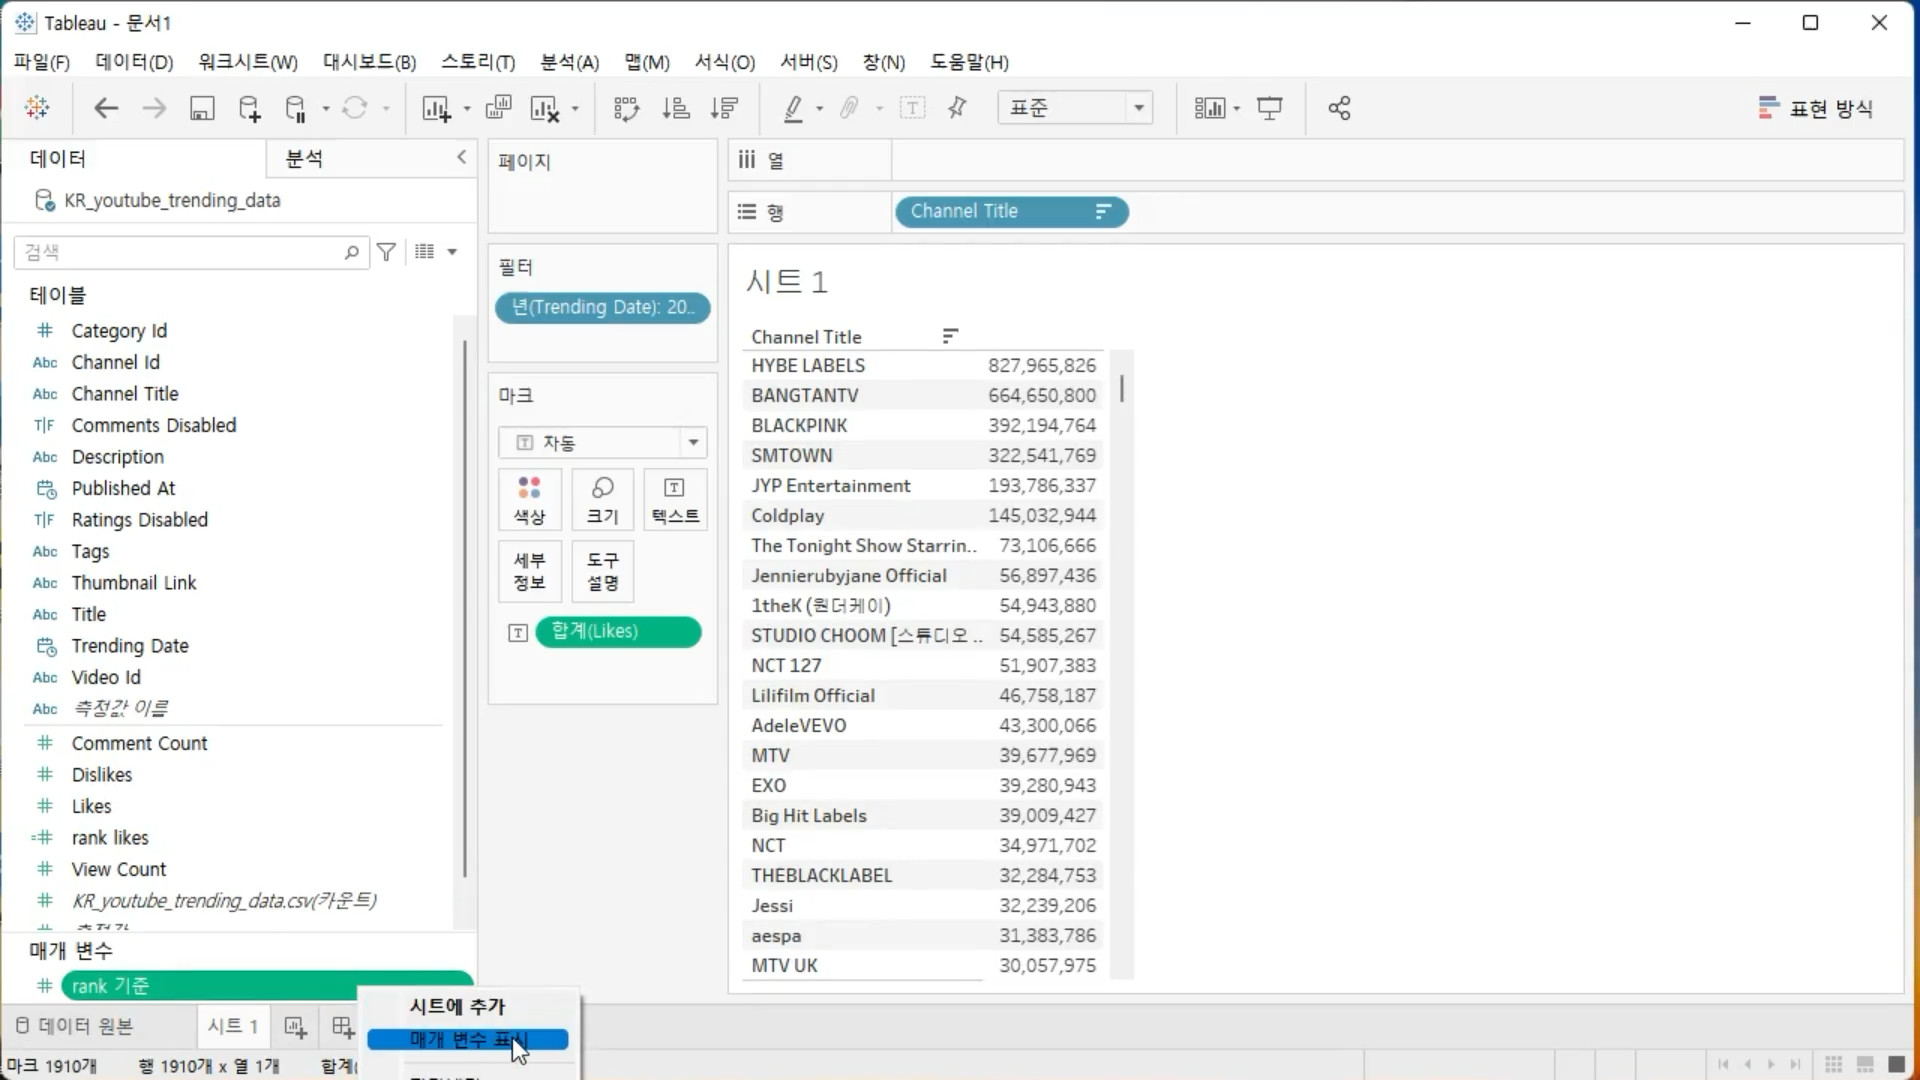Click the field search input box
Screen dimensions: 1920x1080
click(x=180, y=252)
